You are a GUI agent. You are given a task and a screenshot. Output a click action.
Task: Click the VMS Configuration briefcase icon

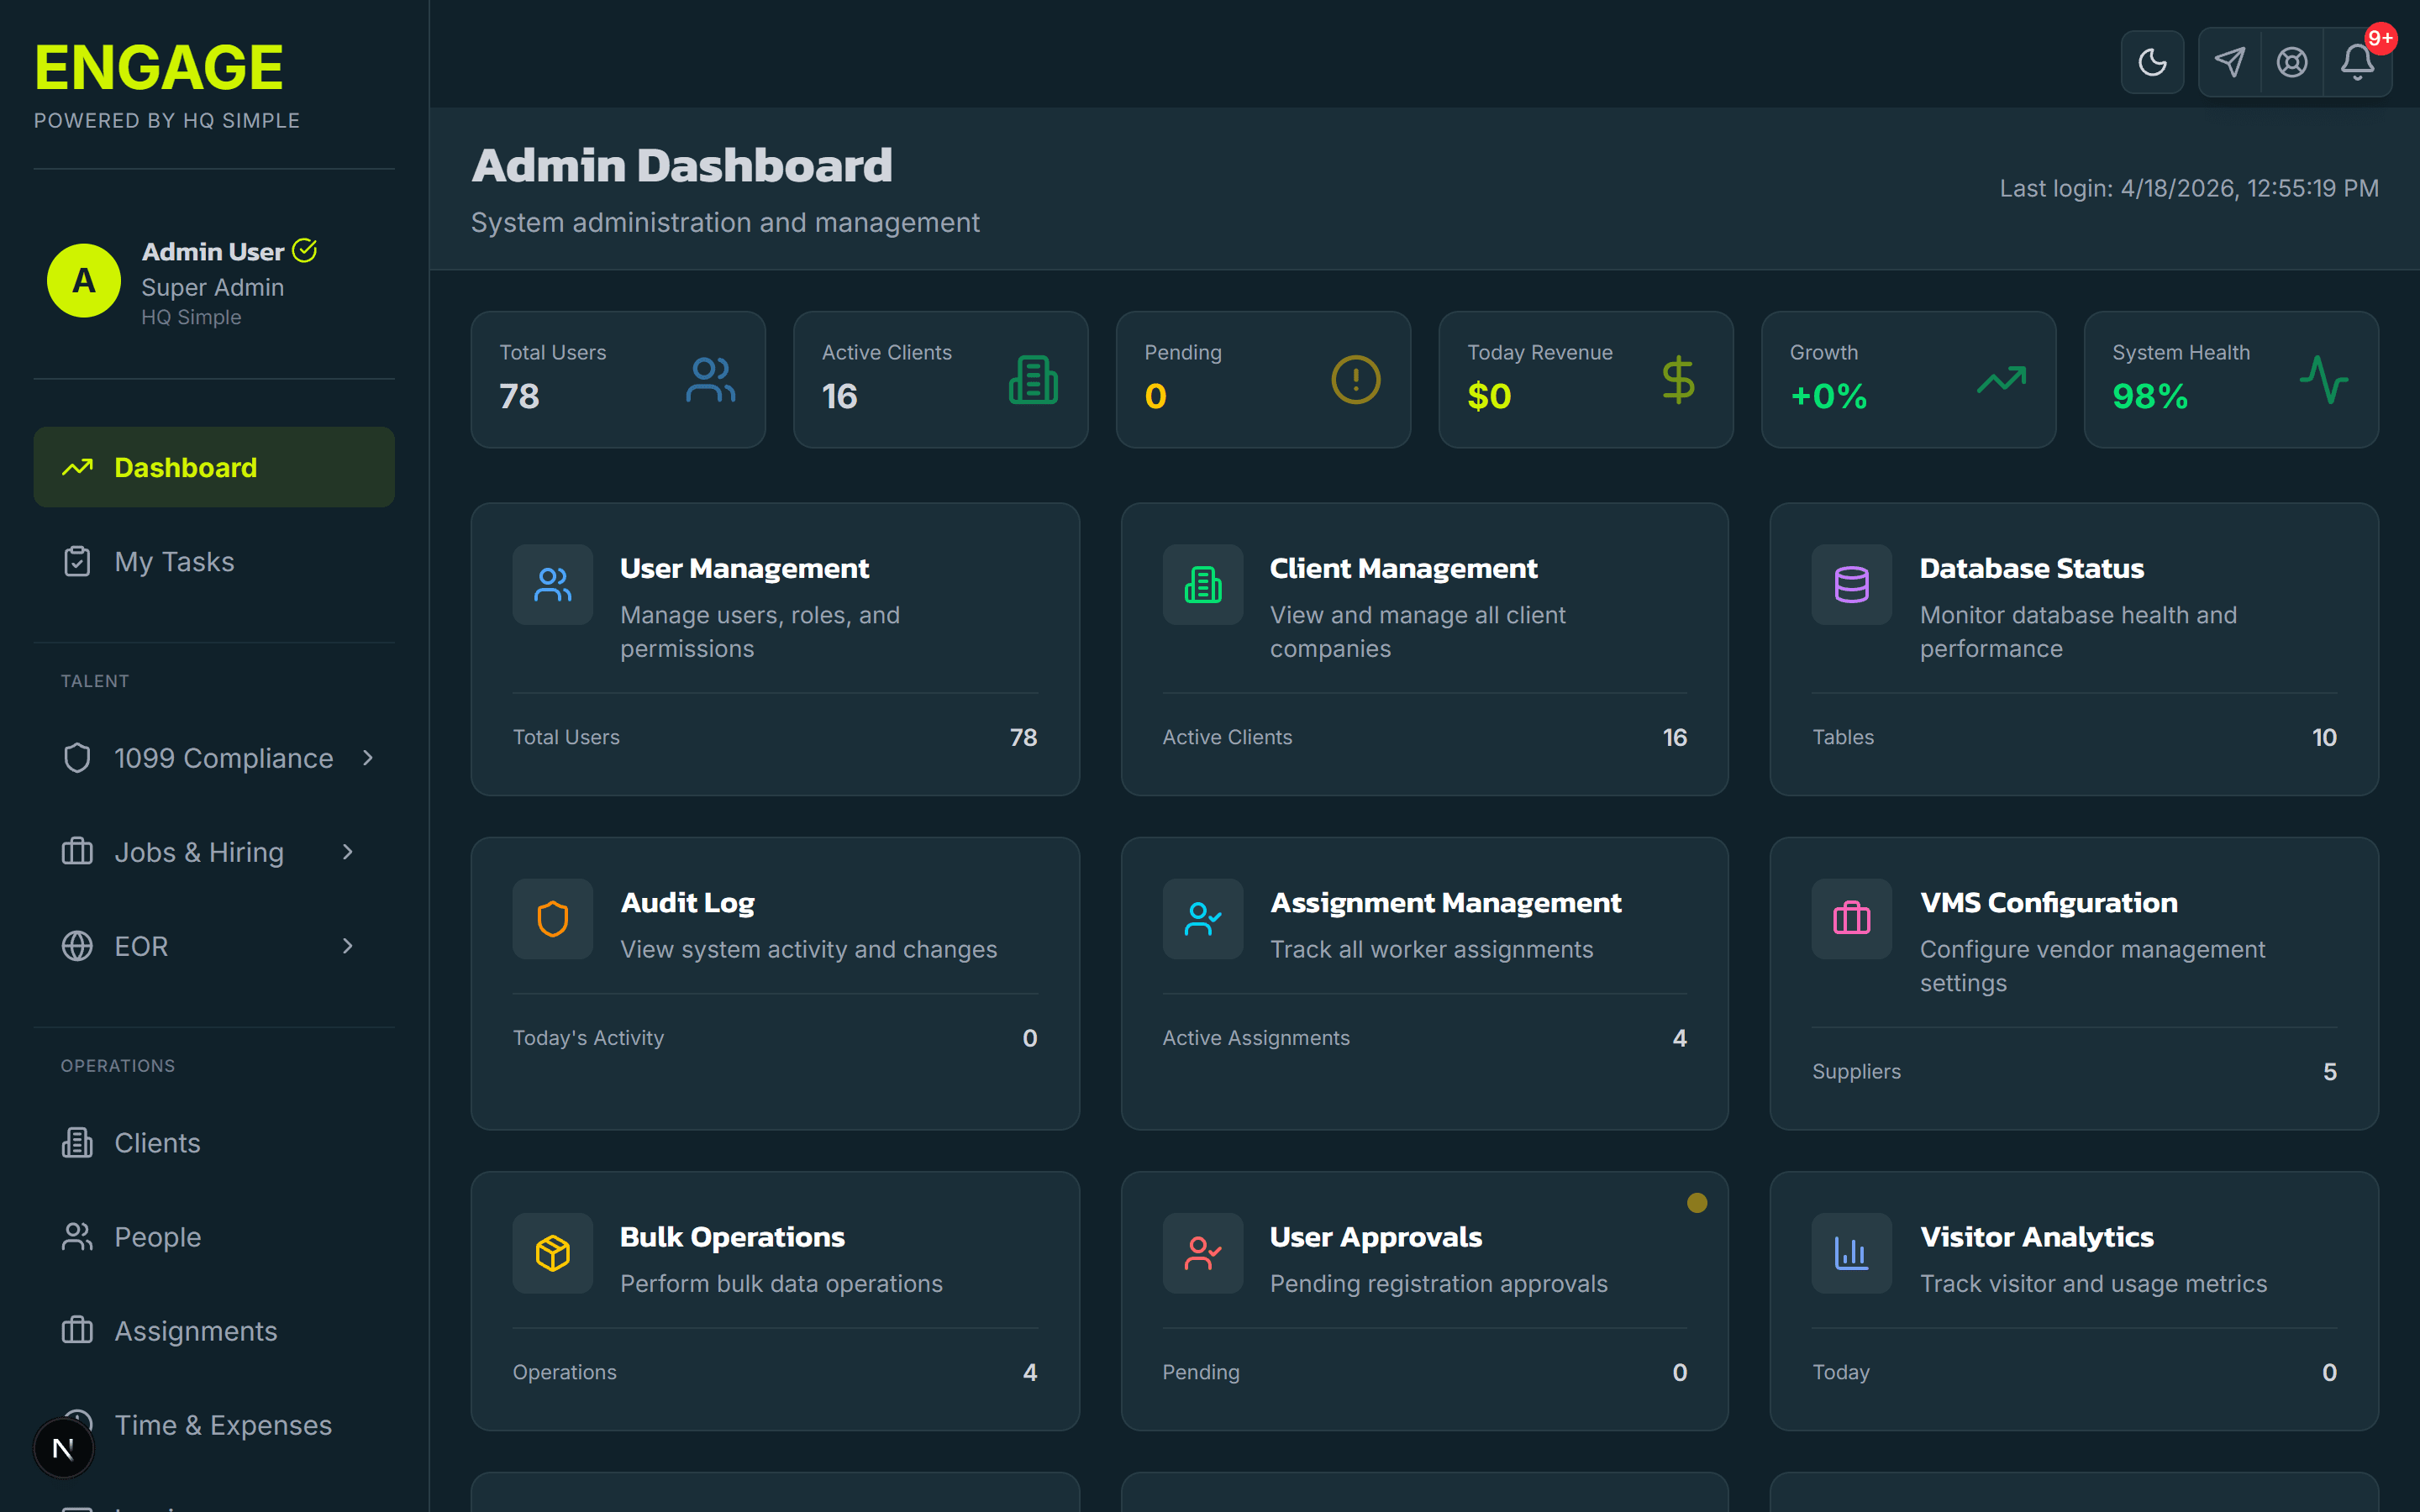pyautogui.click(x=1850, y=919)
